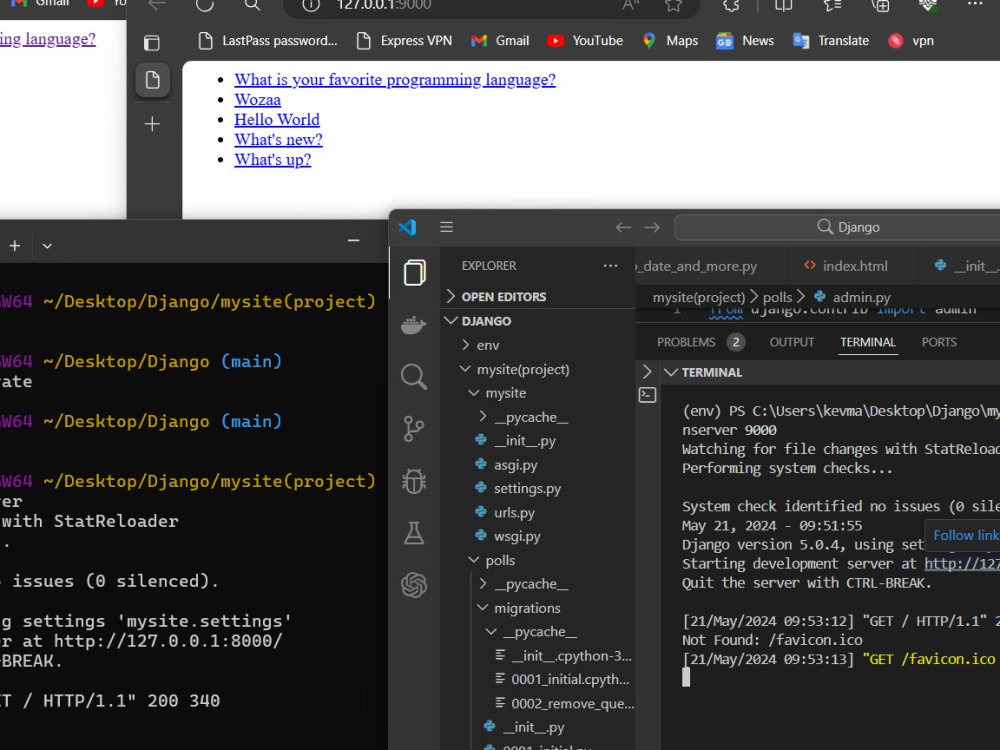Toggle browser vertical tabs panel icon
This screenshot has height=750, width=1000.
(x=152, y=43)
